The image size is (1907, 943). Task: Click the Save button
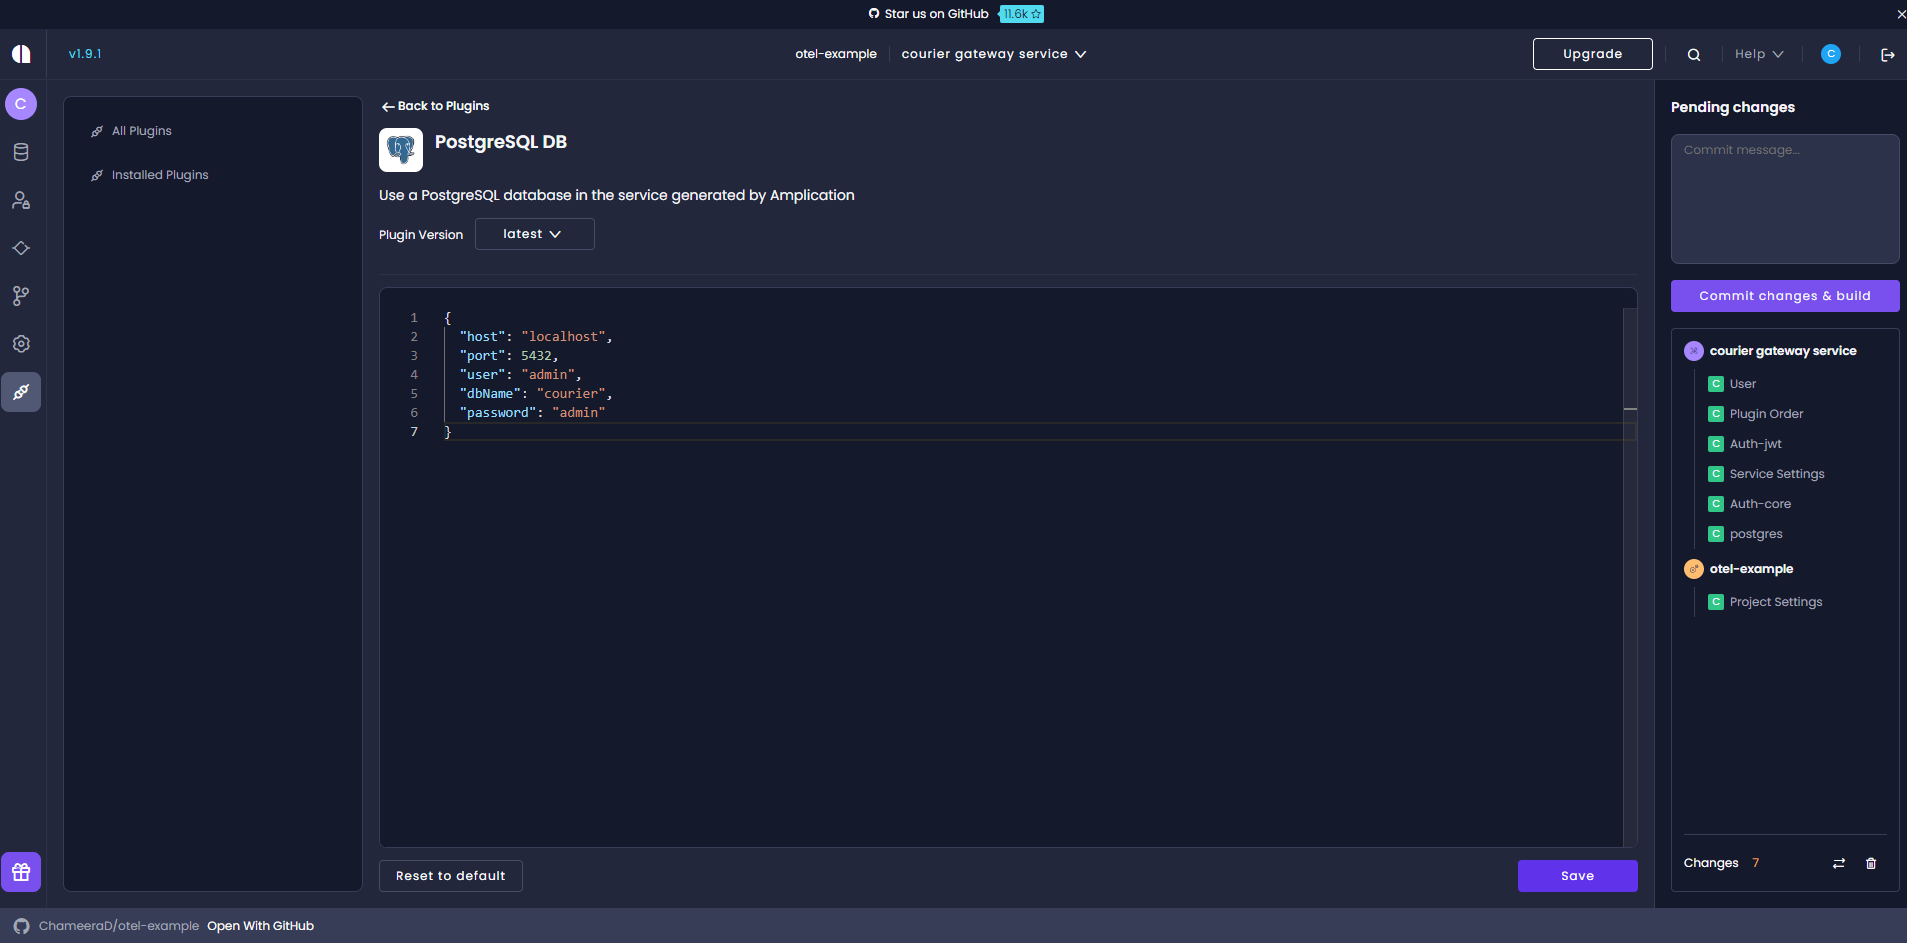pos(1578,876)
